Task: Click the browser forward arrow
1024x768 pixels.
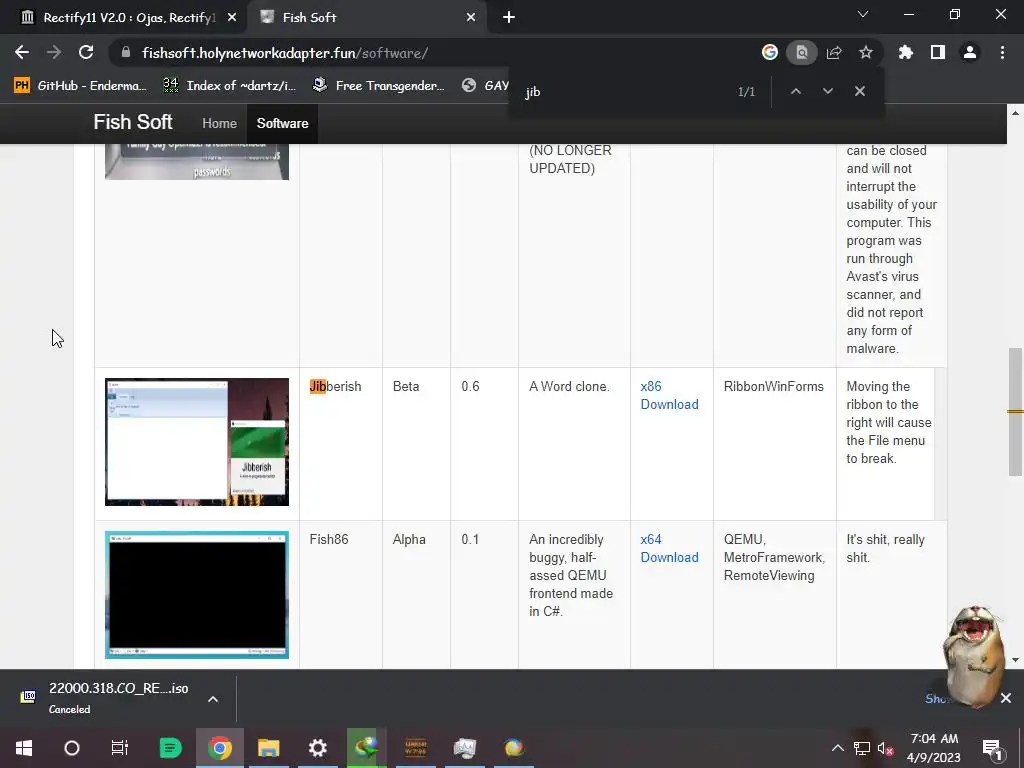Action: [54, 52]
